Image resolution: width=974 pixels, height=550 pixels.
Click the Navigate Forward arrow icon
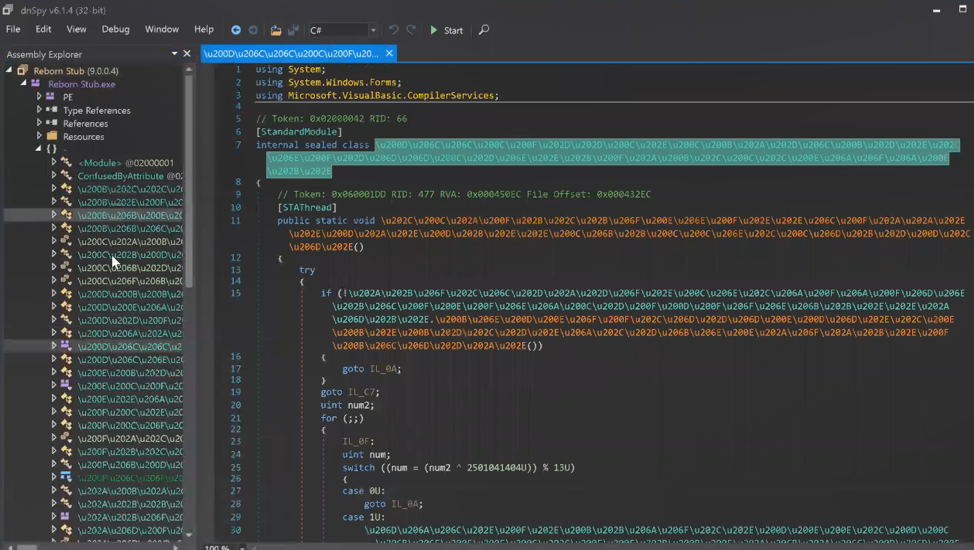[x=253, y=30]
